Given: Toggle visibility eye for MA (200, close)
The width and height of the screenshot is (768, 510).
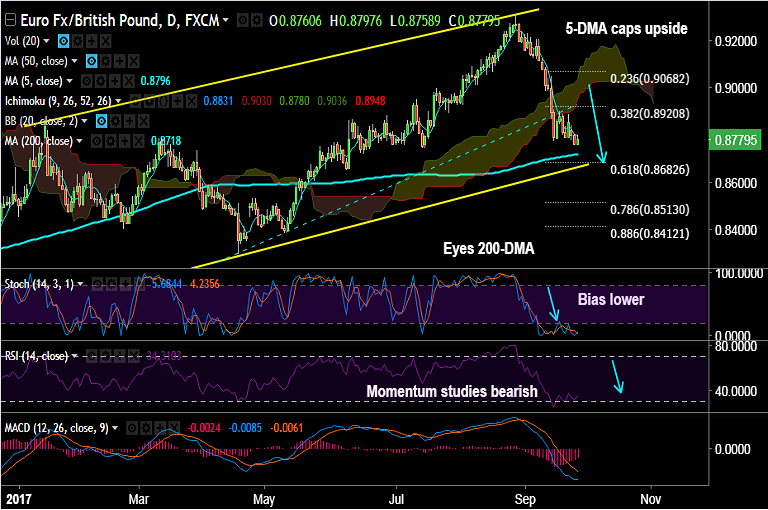Looking at the screenshot, I should 96,142.
